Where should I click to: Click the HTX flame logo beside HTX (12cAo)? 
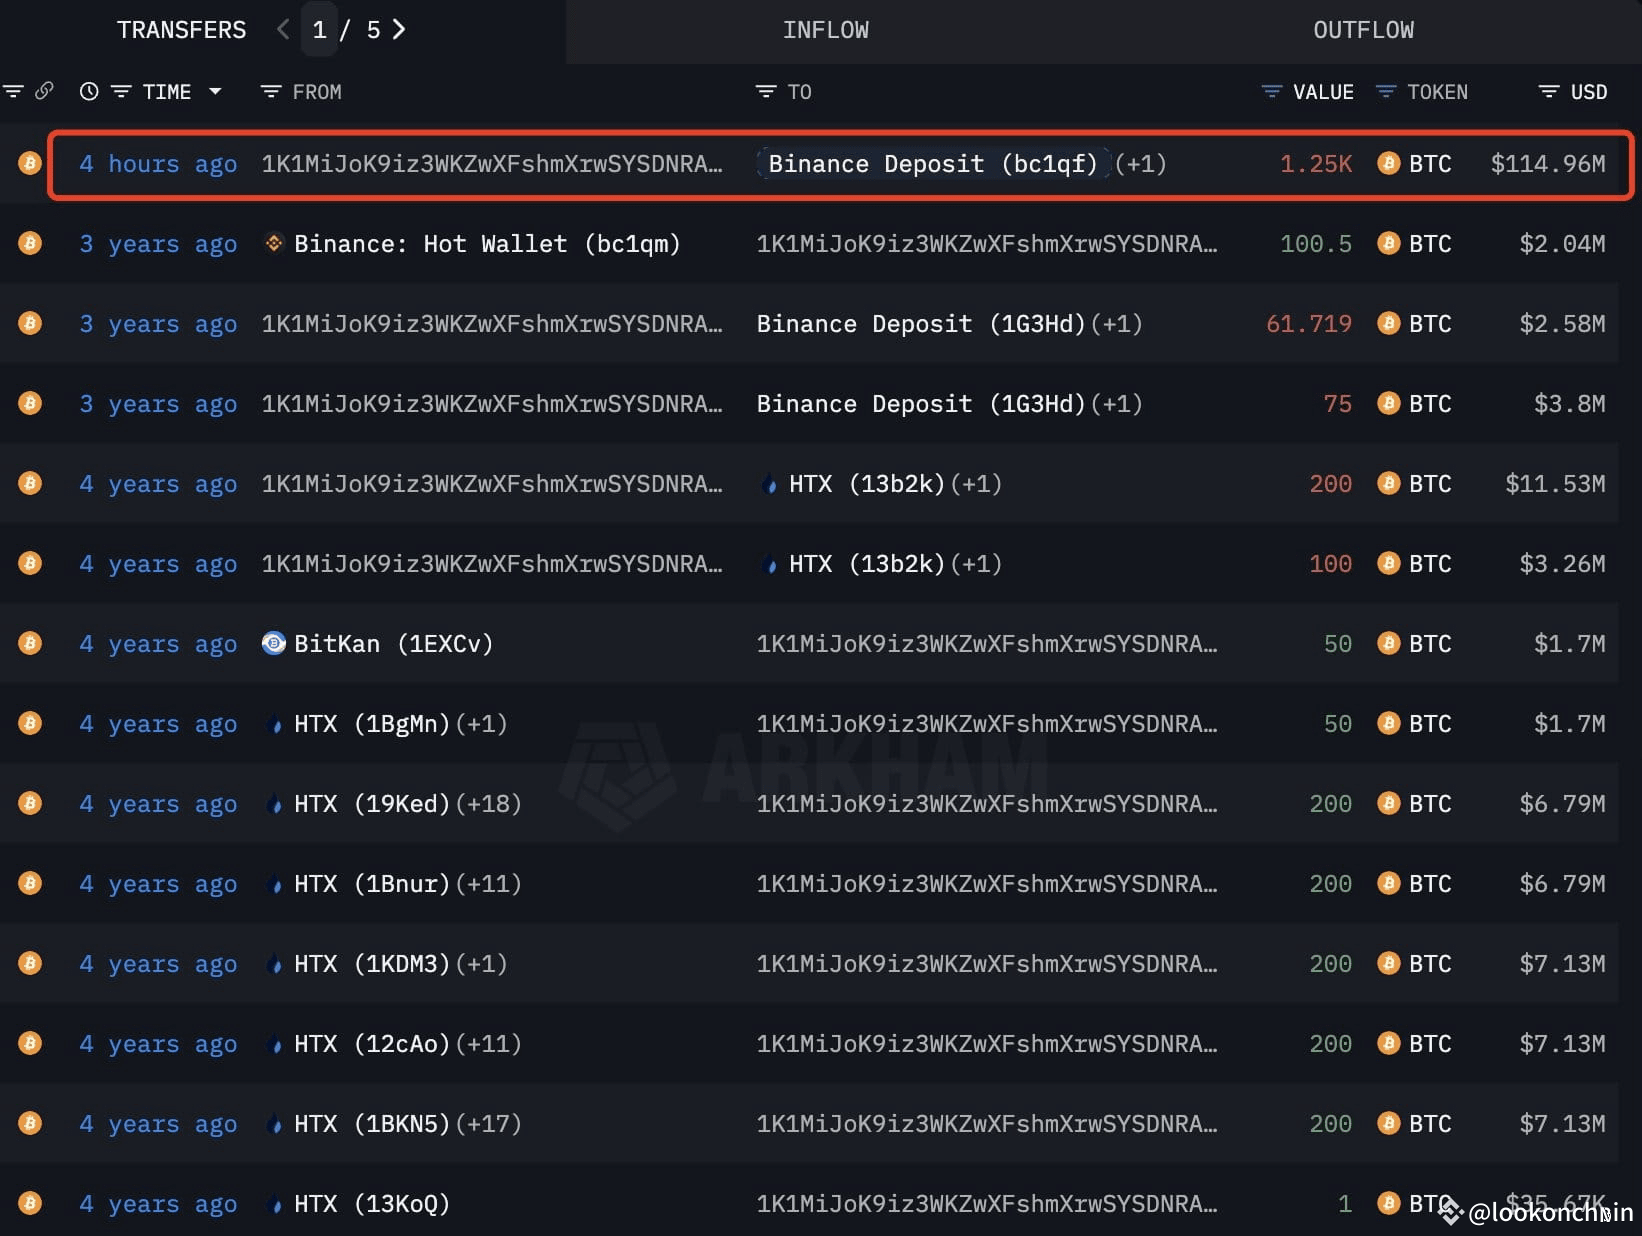[x=276, y=1044]
